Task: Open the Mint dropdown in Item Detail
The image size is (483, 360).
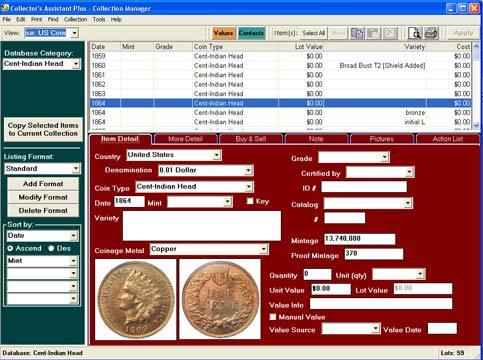Action: point(227,202)
